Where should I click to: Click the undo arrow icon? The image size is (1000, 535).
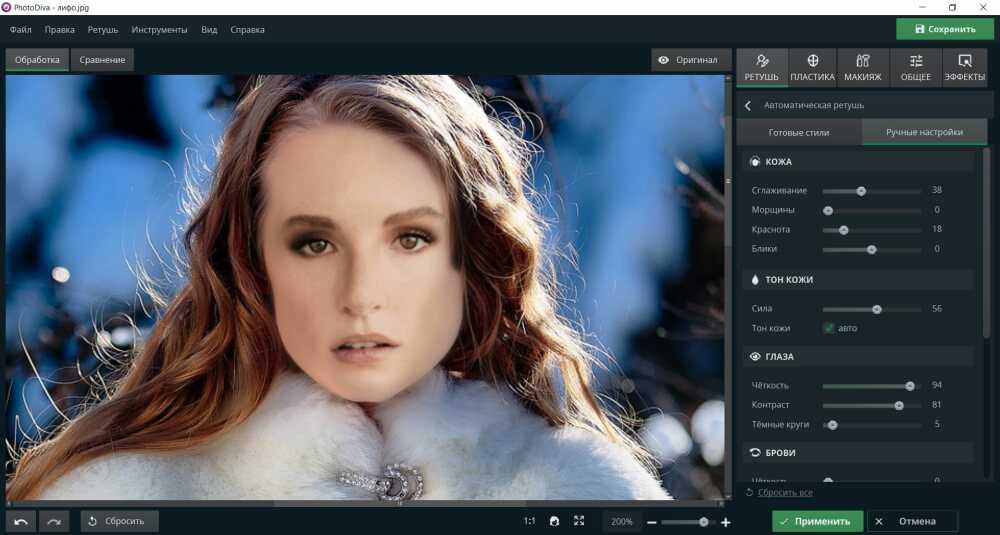[20, 521]
